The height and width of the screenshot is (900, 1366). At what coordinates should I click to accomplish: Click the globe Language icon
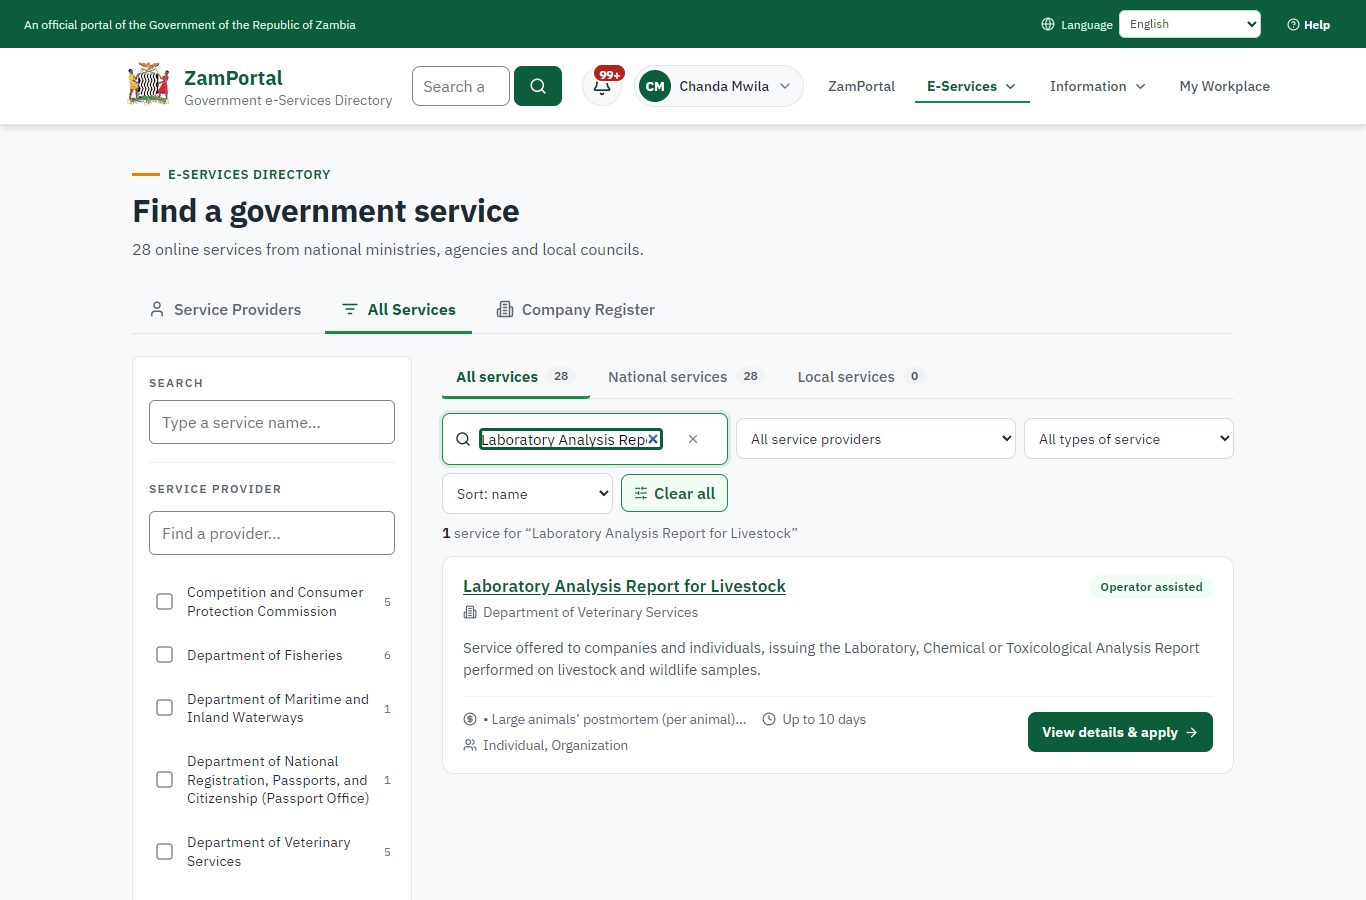(1048, 24)
